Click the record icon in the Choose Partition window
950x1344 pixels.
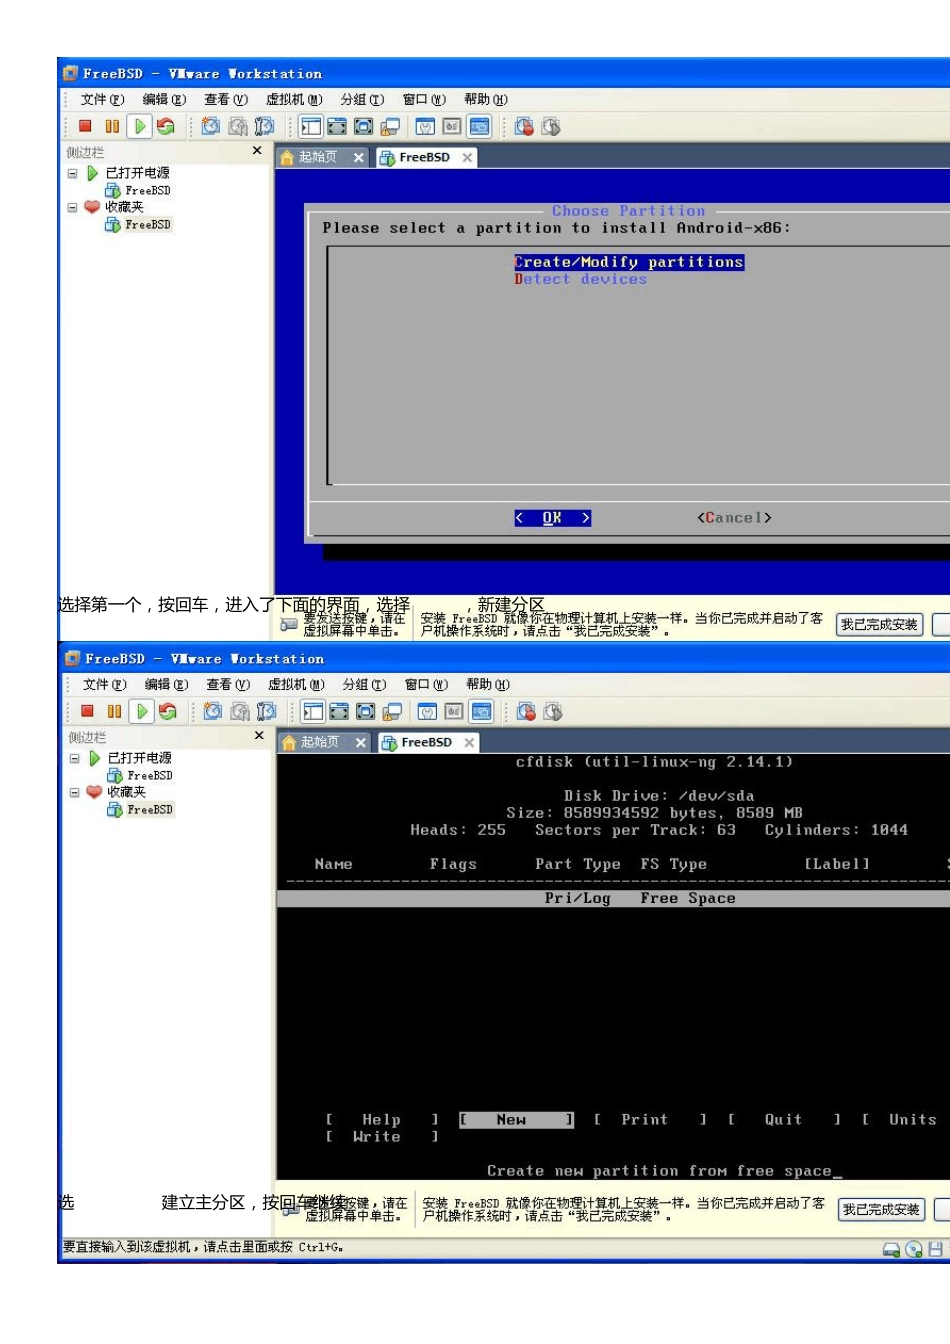point(524,126)
